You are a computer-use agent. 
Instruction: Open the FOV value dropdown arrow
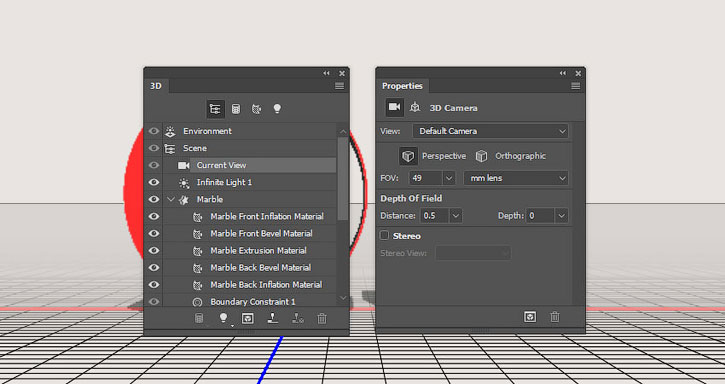(449, 178)
